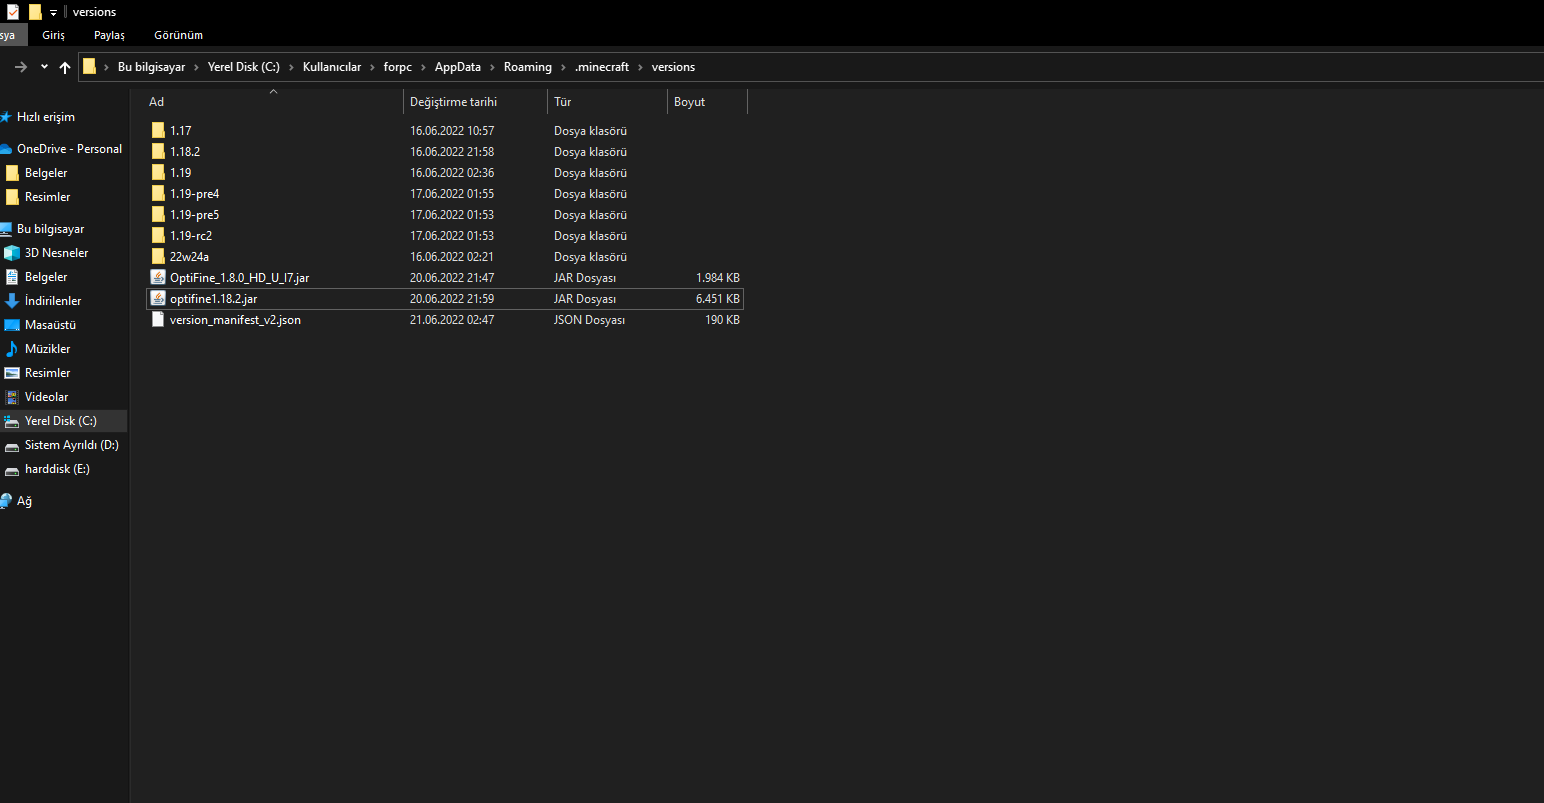Select the 1.19-rc2 folder name
Viewport: 1544px width, 803px height.
(x=191, y=236)
